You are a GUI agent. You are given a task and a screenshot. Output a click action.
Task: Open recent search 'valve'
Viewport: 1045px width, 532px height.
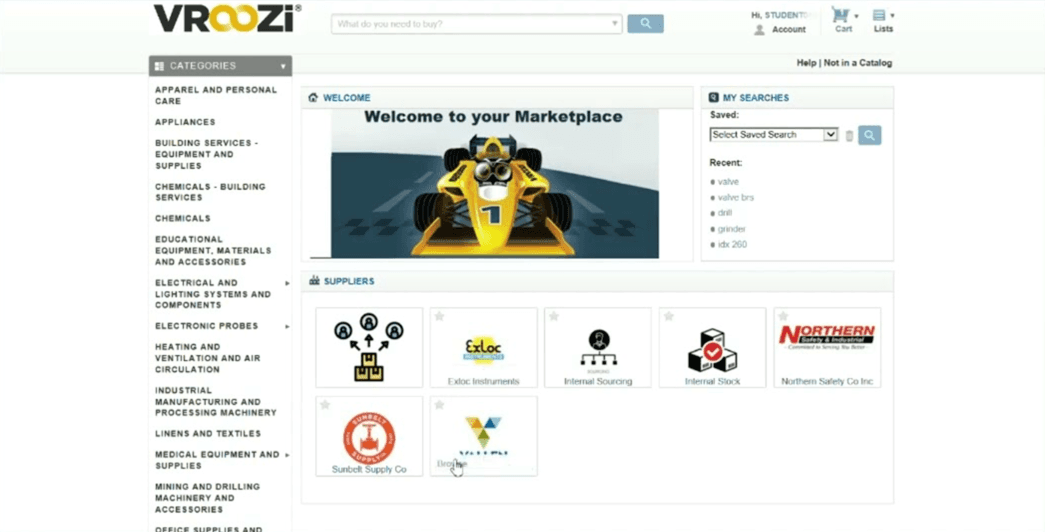click(728, 181)
